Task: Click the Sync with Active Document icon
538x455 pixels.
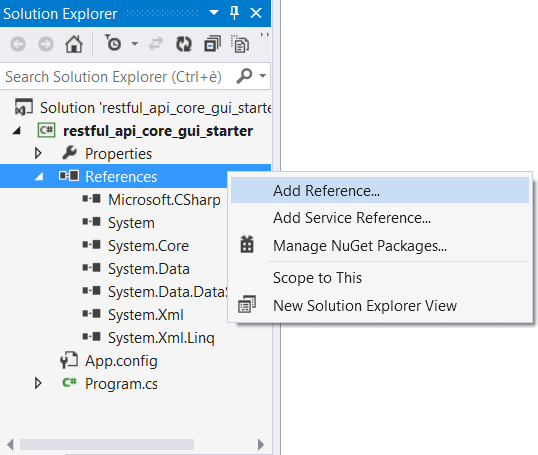Action: pos(156,44)
